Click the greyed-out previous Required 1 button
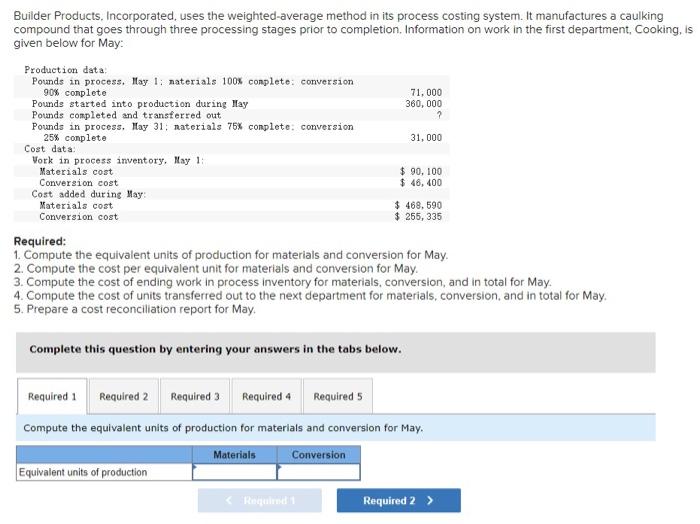 (260, 500)
